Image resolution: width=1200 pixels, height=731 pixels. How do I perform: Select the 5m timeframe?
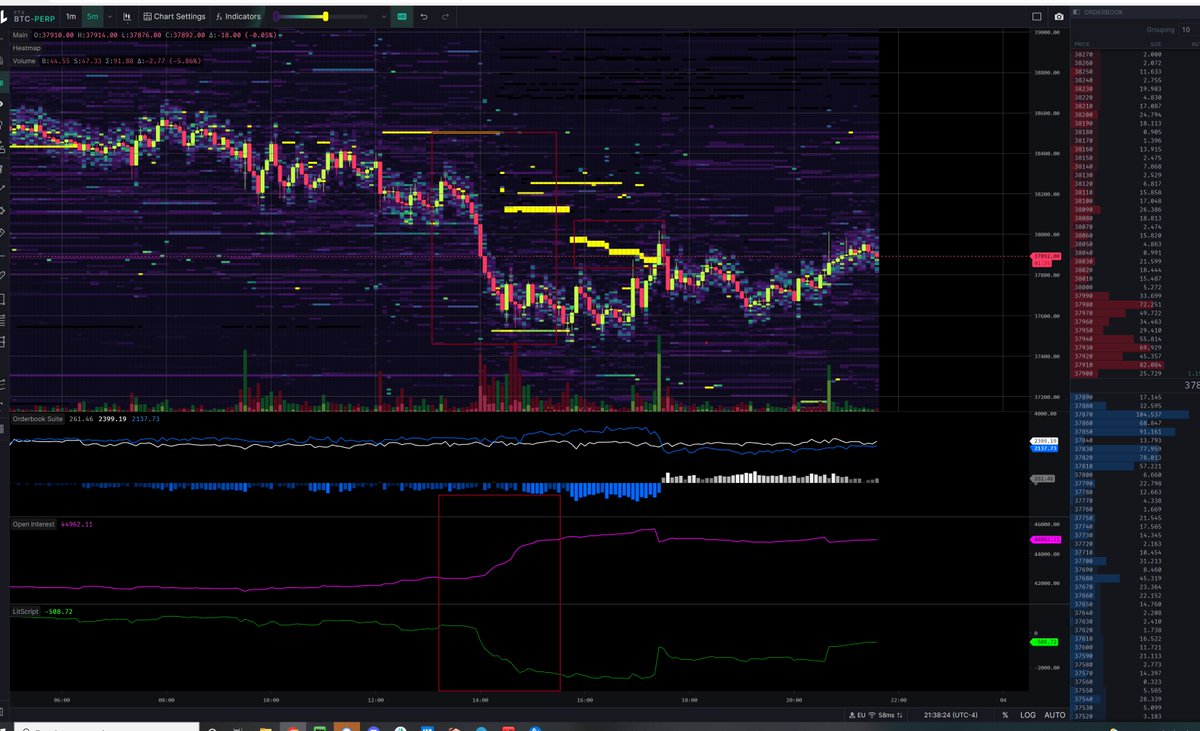click(93, 17)
